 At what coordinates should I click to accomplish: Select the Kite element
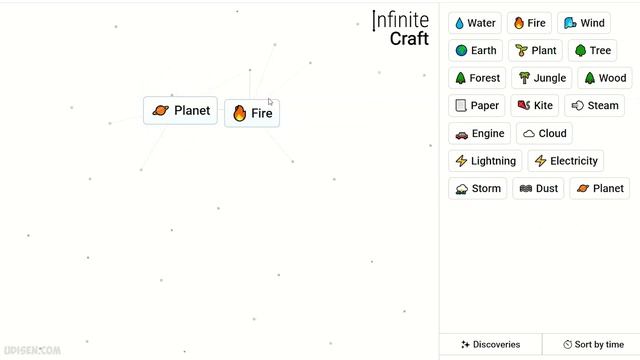pos(535,106)
